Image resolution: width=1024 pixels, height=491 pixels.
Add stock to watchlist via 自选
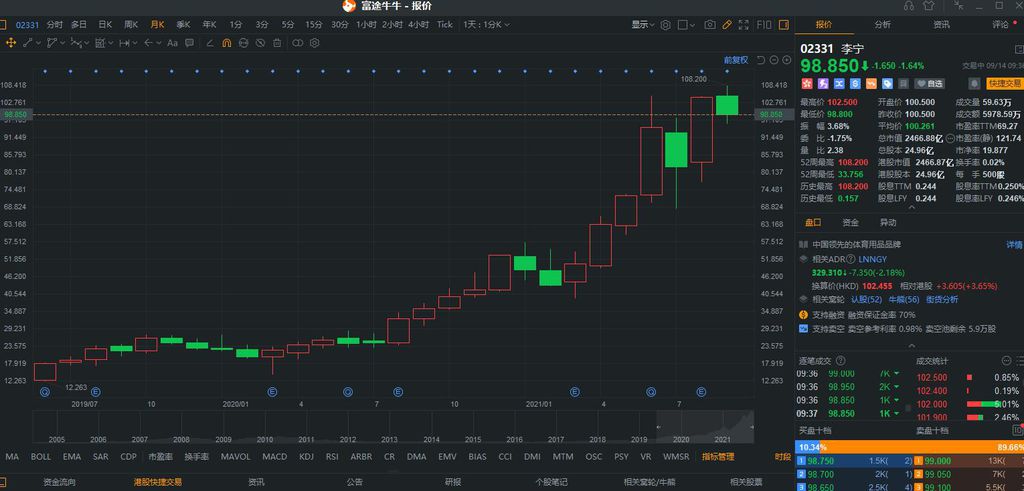click(x=929, y=84)
